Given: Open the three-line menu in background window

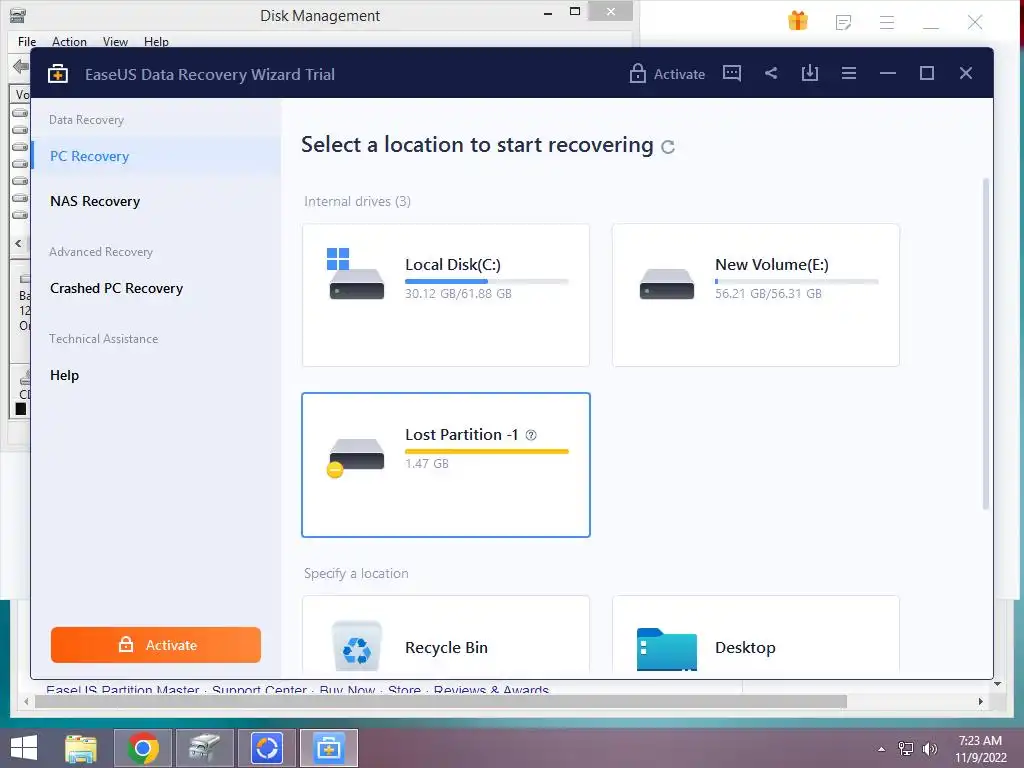Looking at the screenshot, I should click(886, 23).
